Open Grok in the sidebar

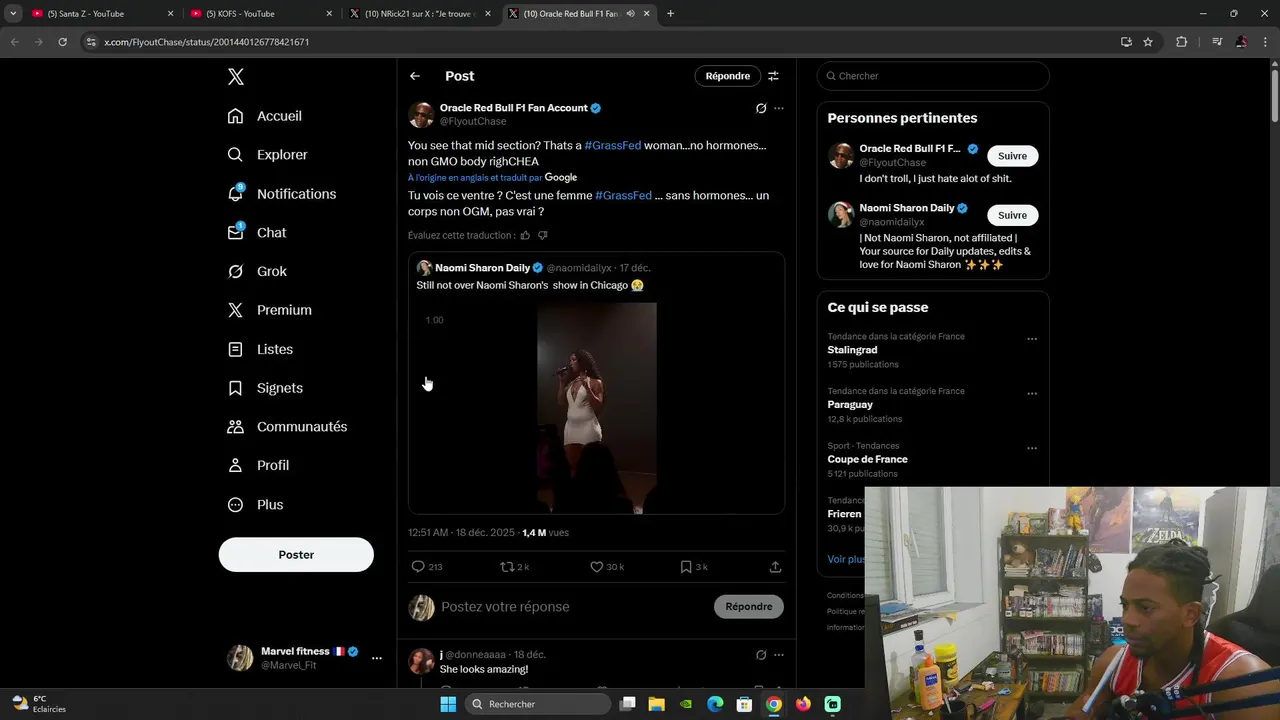[257, 271]
